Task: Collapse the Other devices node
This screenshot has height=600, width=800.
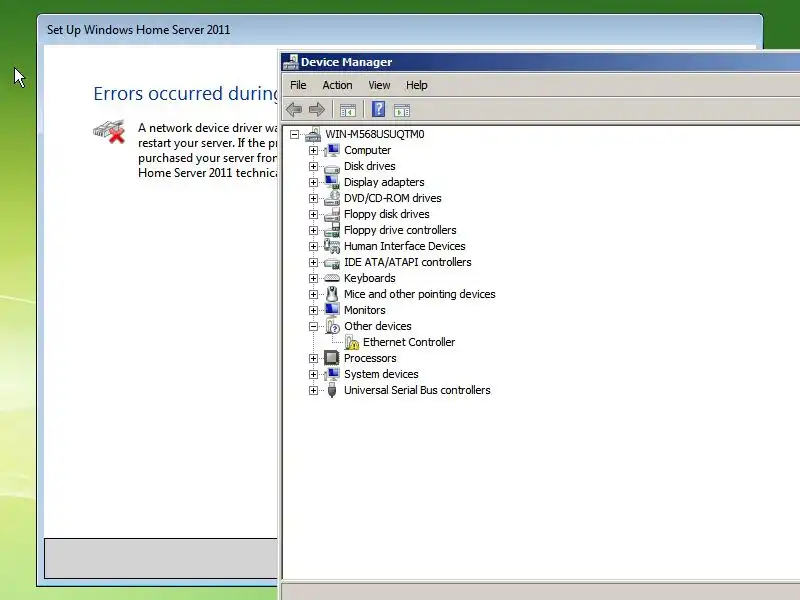Action: pos(313,327)
